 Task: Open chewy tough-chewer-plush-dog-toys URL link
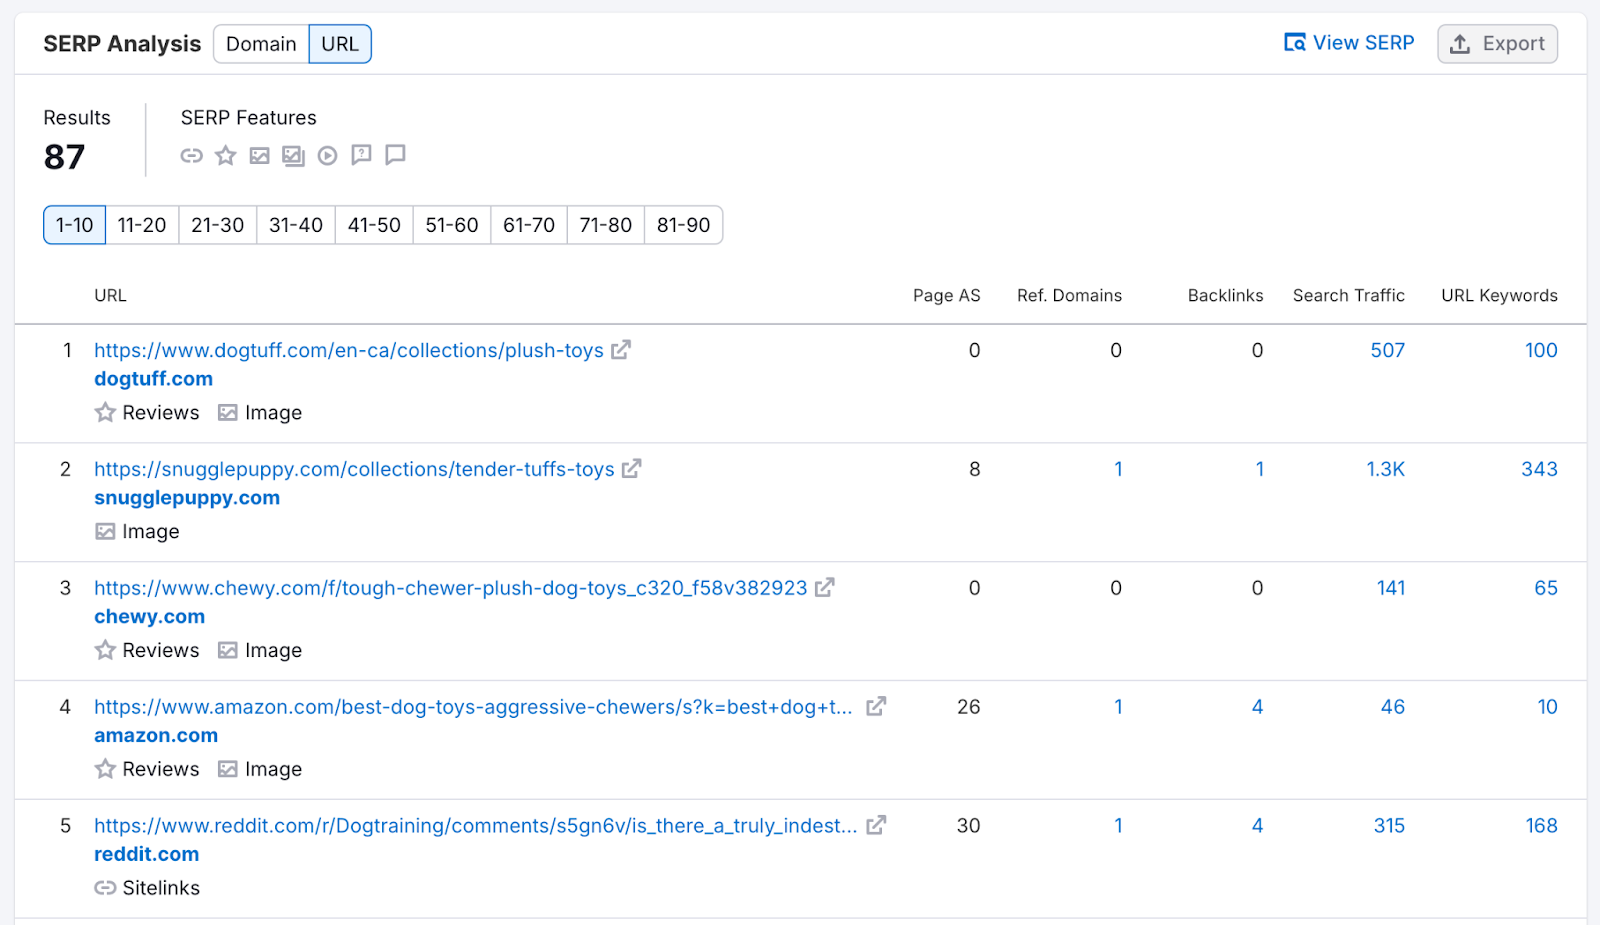pyautogui.click(x=451, y=588)
